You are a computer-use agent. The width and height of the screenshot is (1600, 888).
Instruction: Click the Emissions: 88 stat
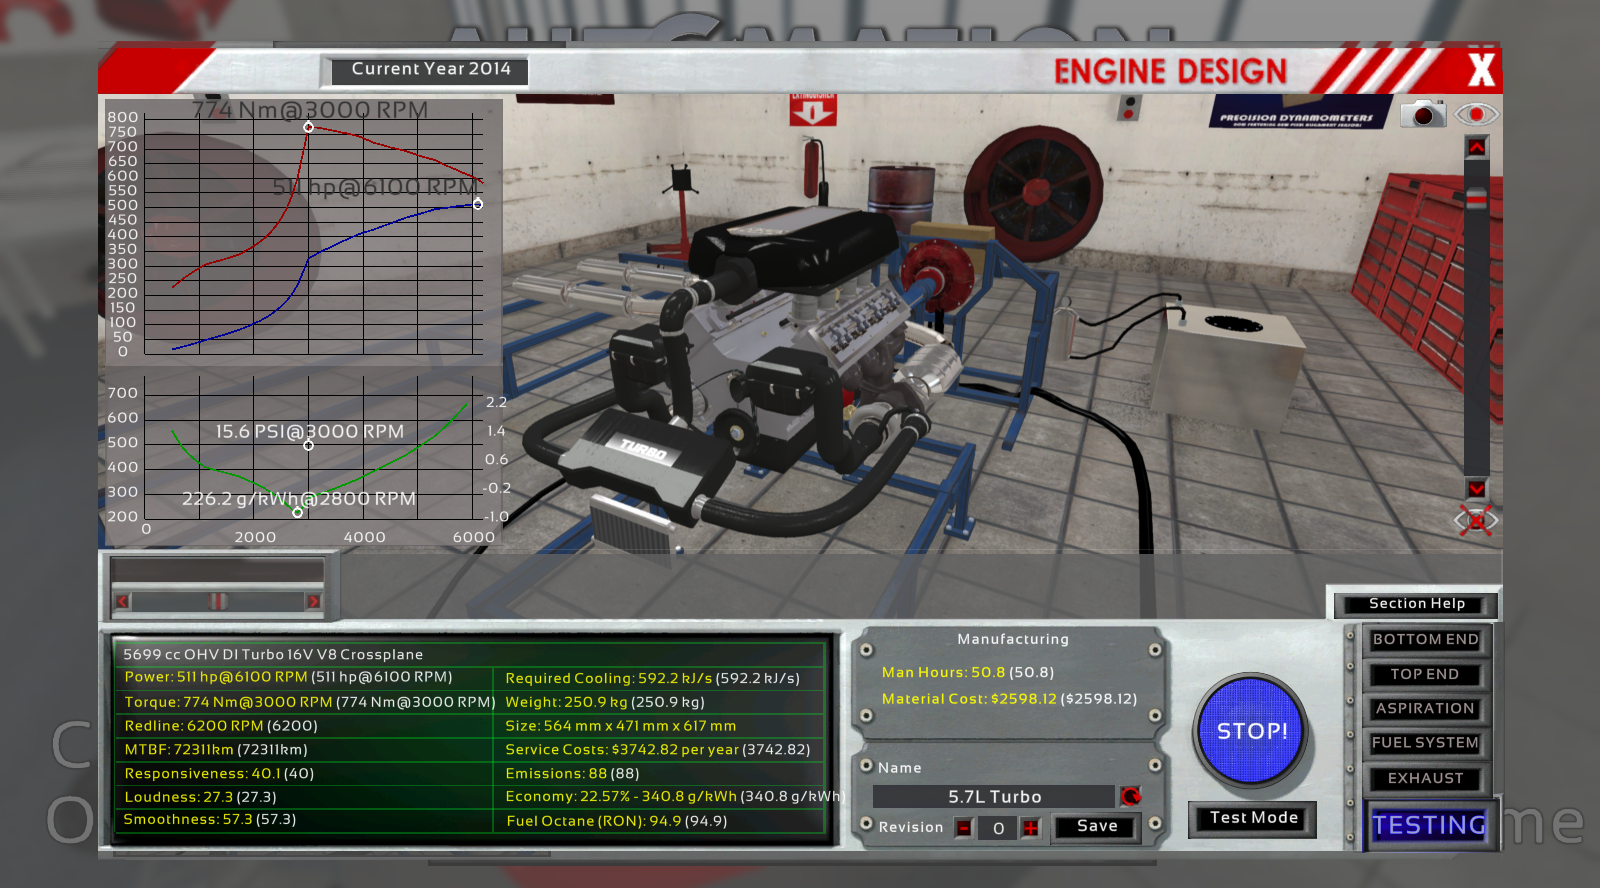pos(572,774)
